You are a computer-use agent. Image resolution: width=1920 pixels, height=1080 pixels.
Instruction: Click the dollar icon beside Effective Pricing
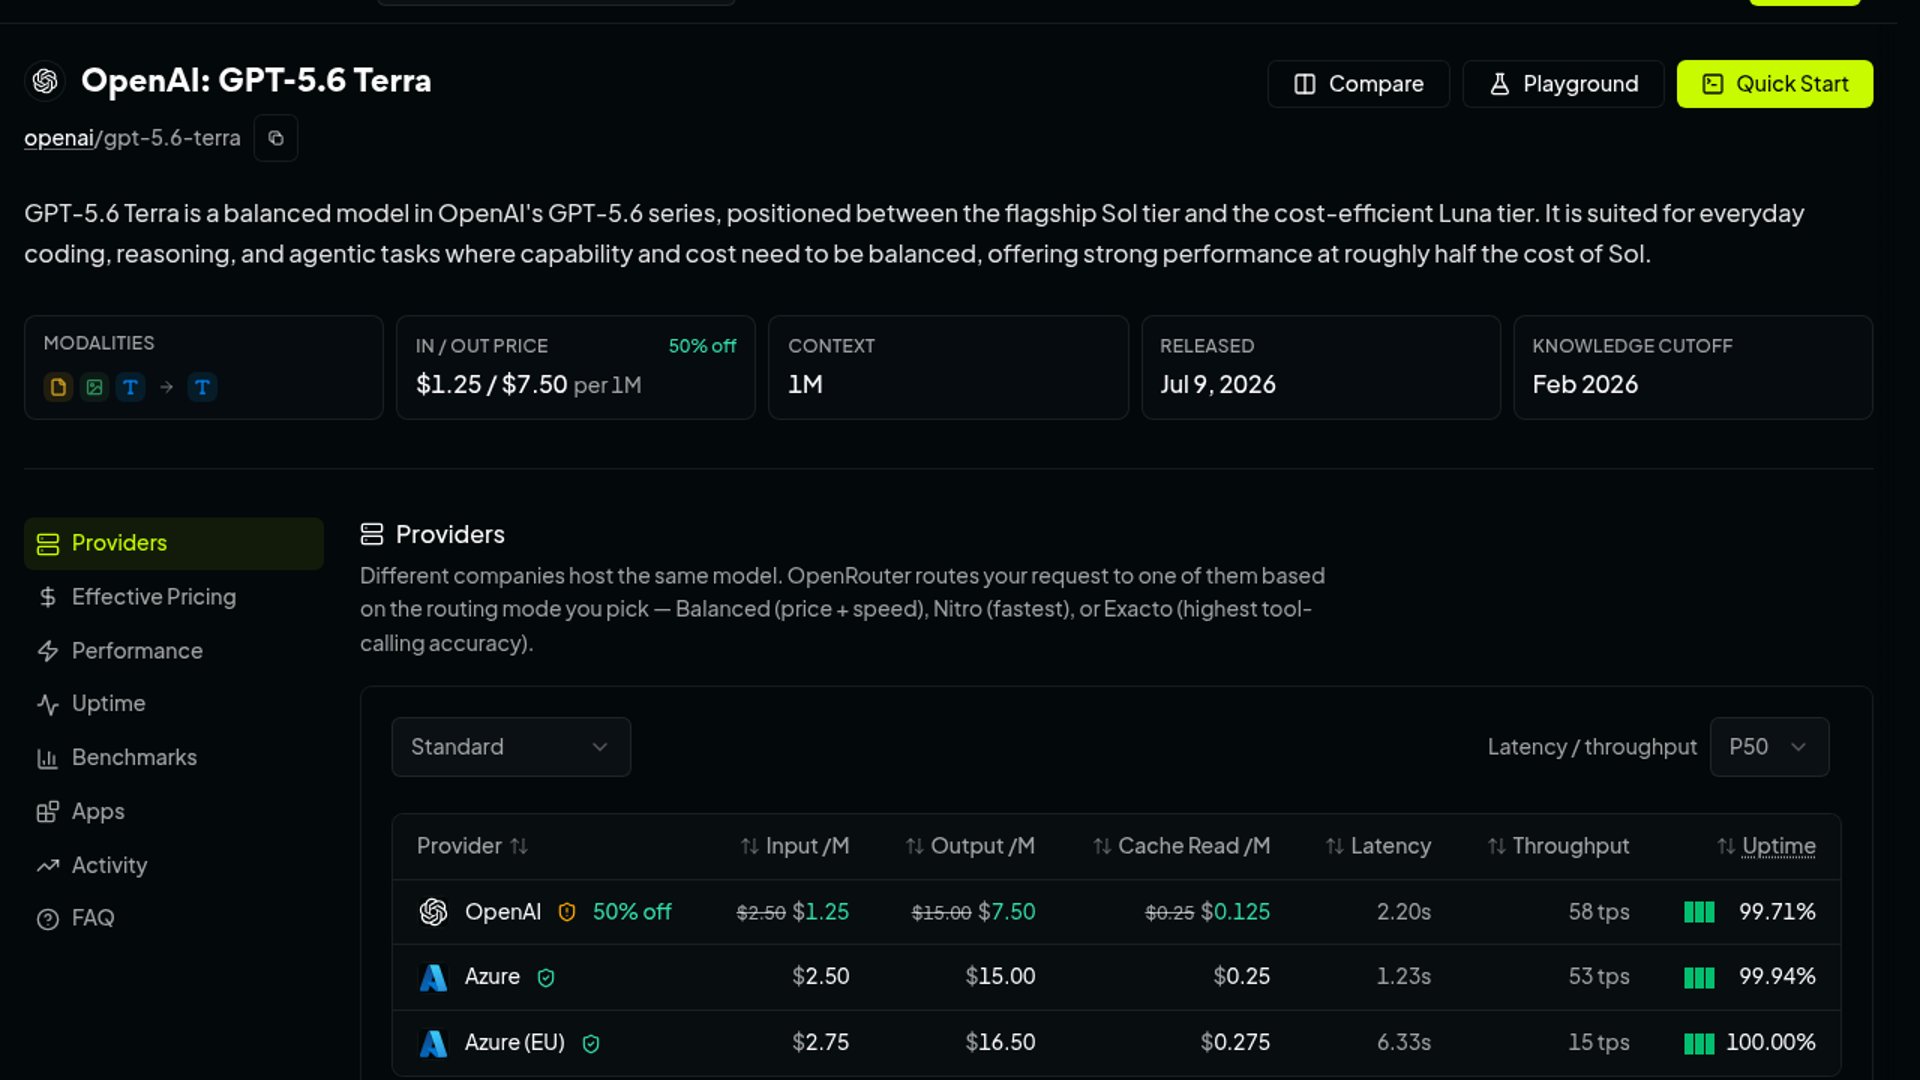47,597
